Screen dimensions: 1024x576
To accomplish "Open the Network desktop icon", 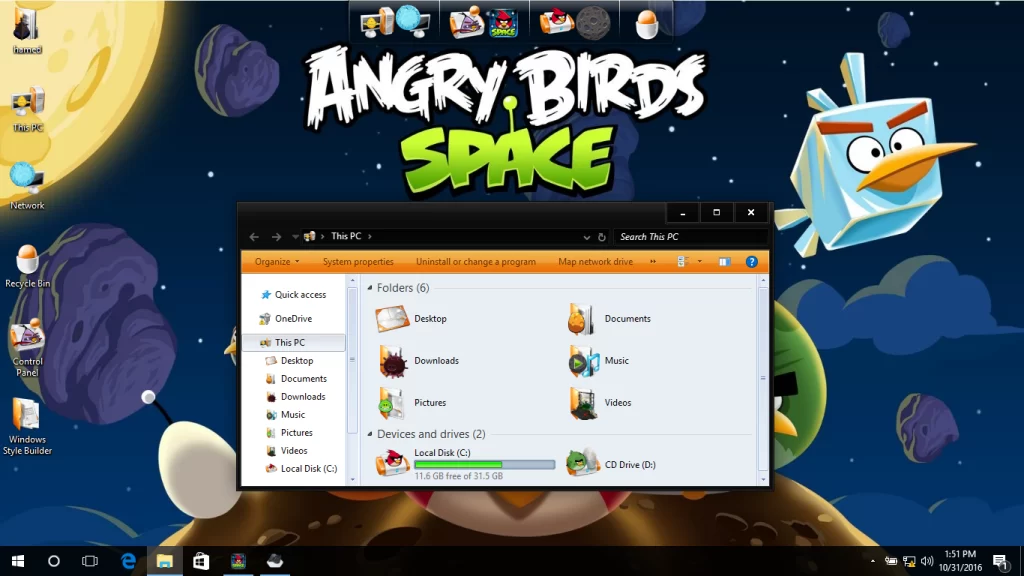I will pos(27,180).
